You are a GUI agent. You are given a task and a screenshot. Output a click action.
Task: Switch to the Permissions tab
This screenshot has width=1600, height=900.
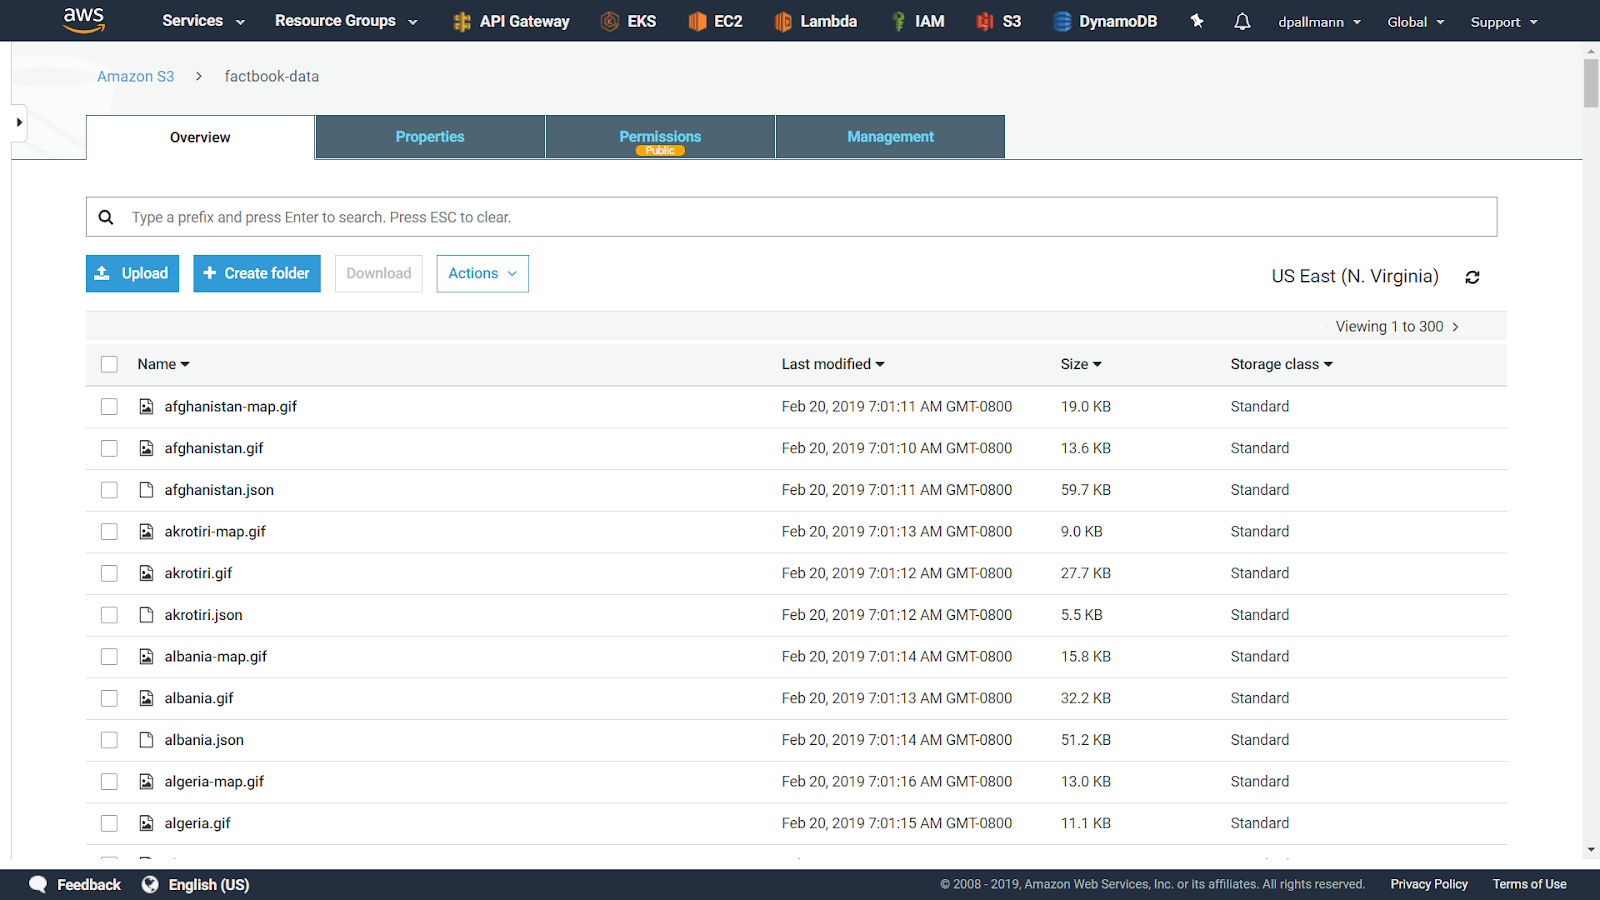[x=660, y=136]
